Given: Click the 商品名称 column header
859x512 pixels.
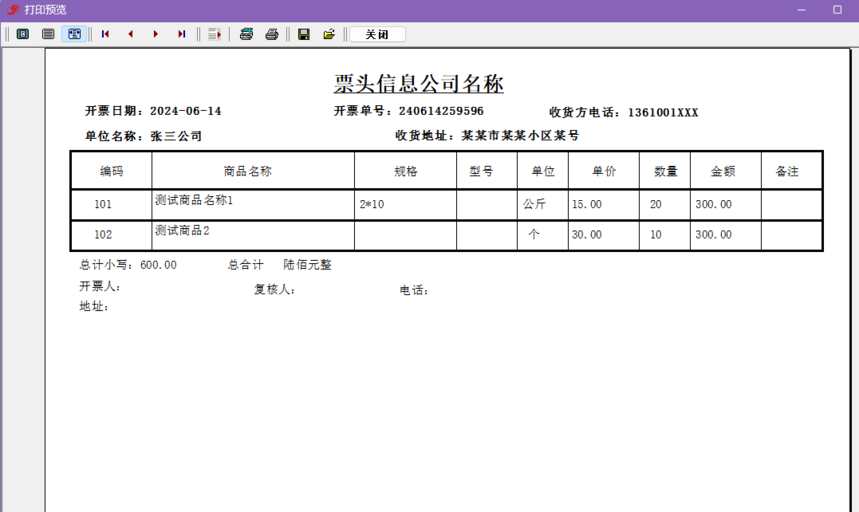Looking at the screenshot, I should coord(248,171).
